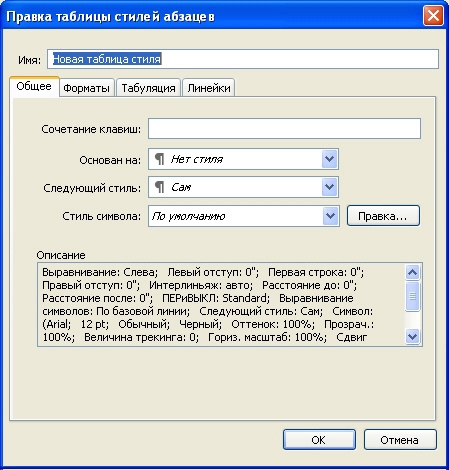Click the text ПЕРиВЫКЛ: Standard; in description
Image resolution: width=449 pixels, height=470 pixels.
[216, 298]
